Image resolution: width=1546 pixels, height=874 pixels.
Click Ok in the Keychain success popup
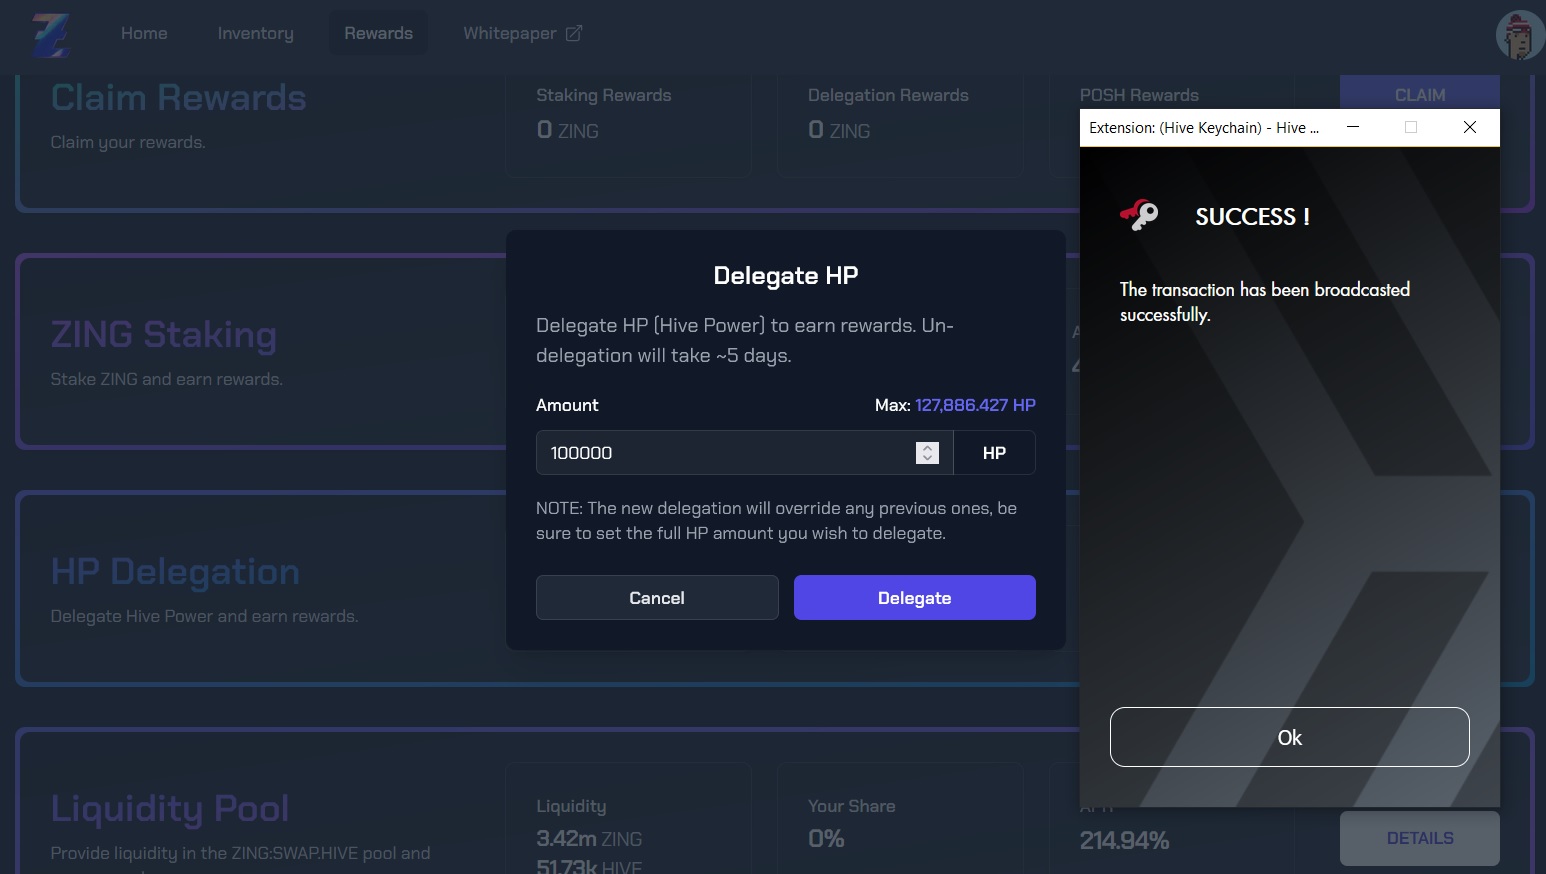(x=1290, y=737)
